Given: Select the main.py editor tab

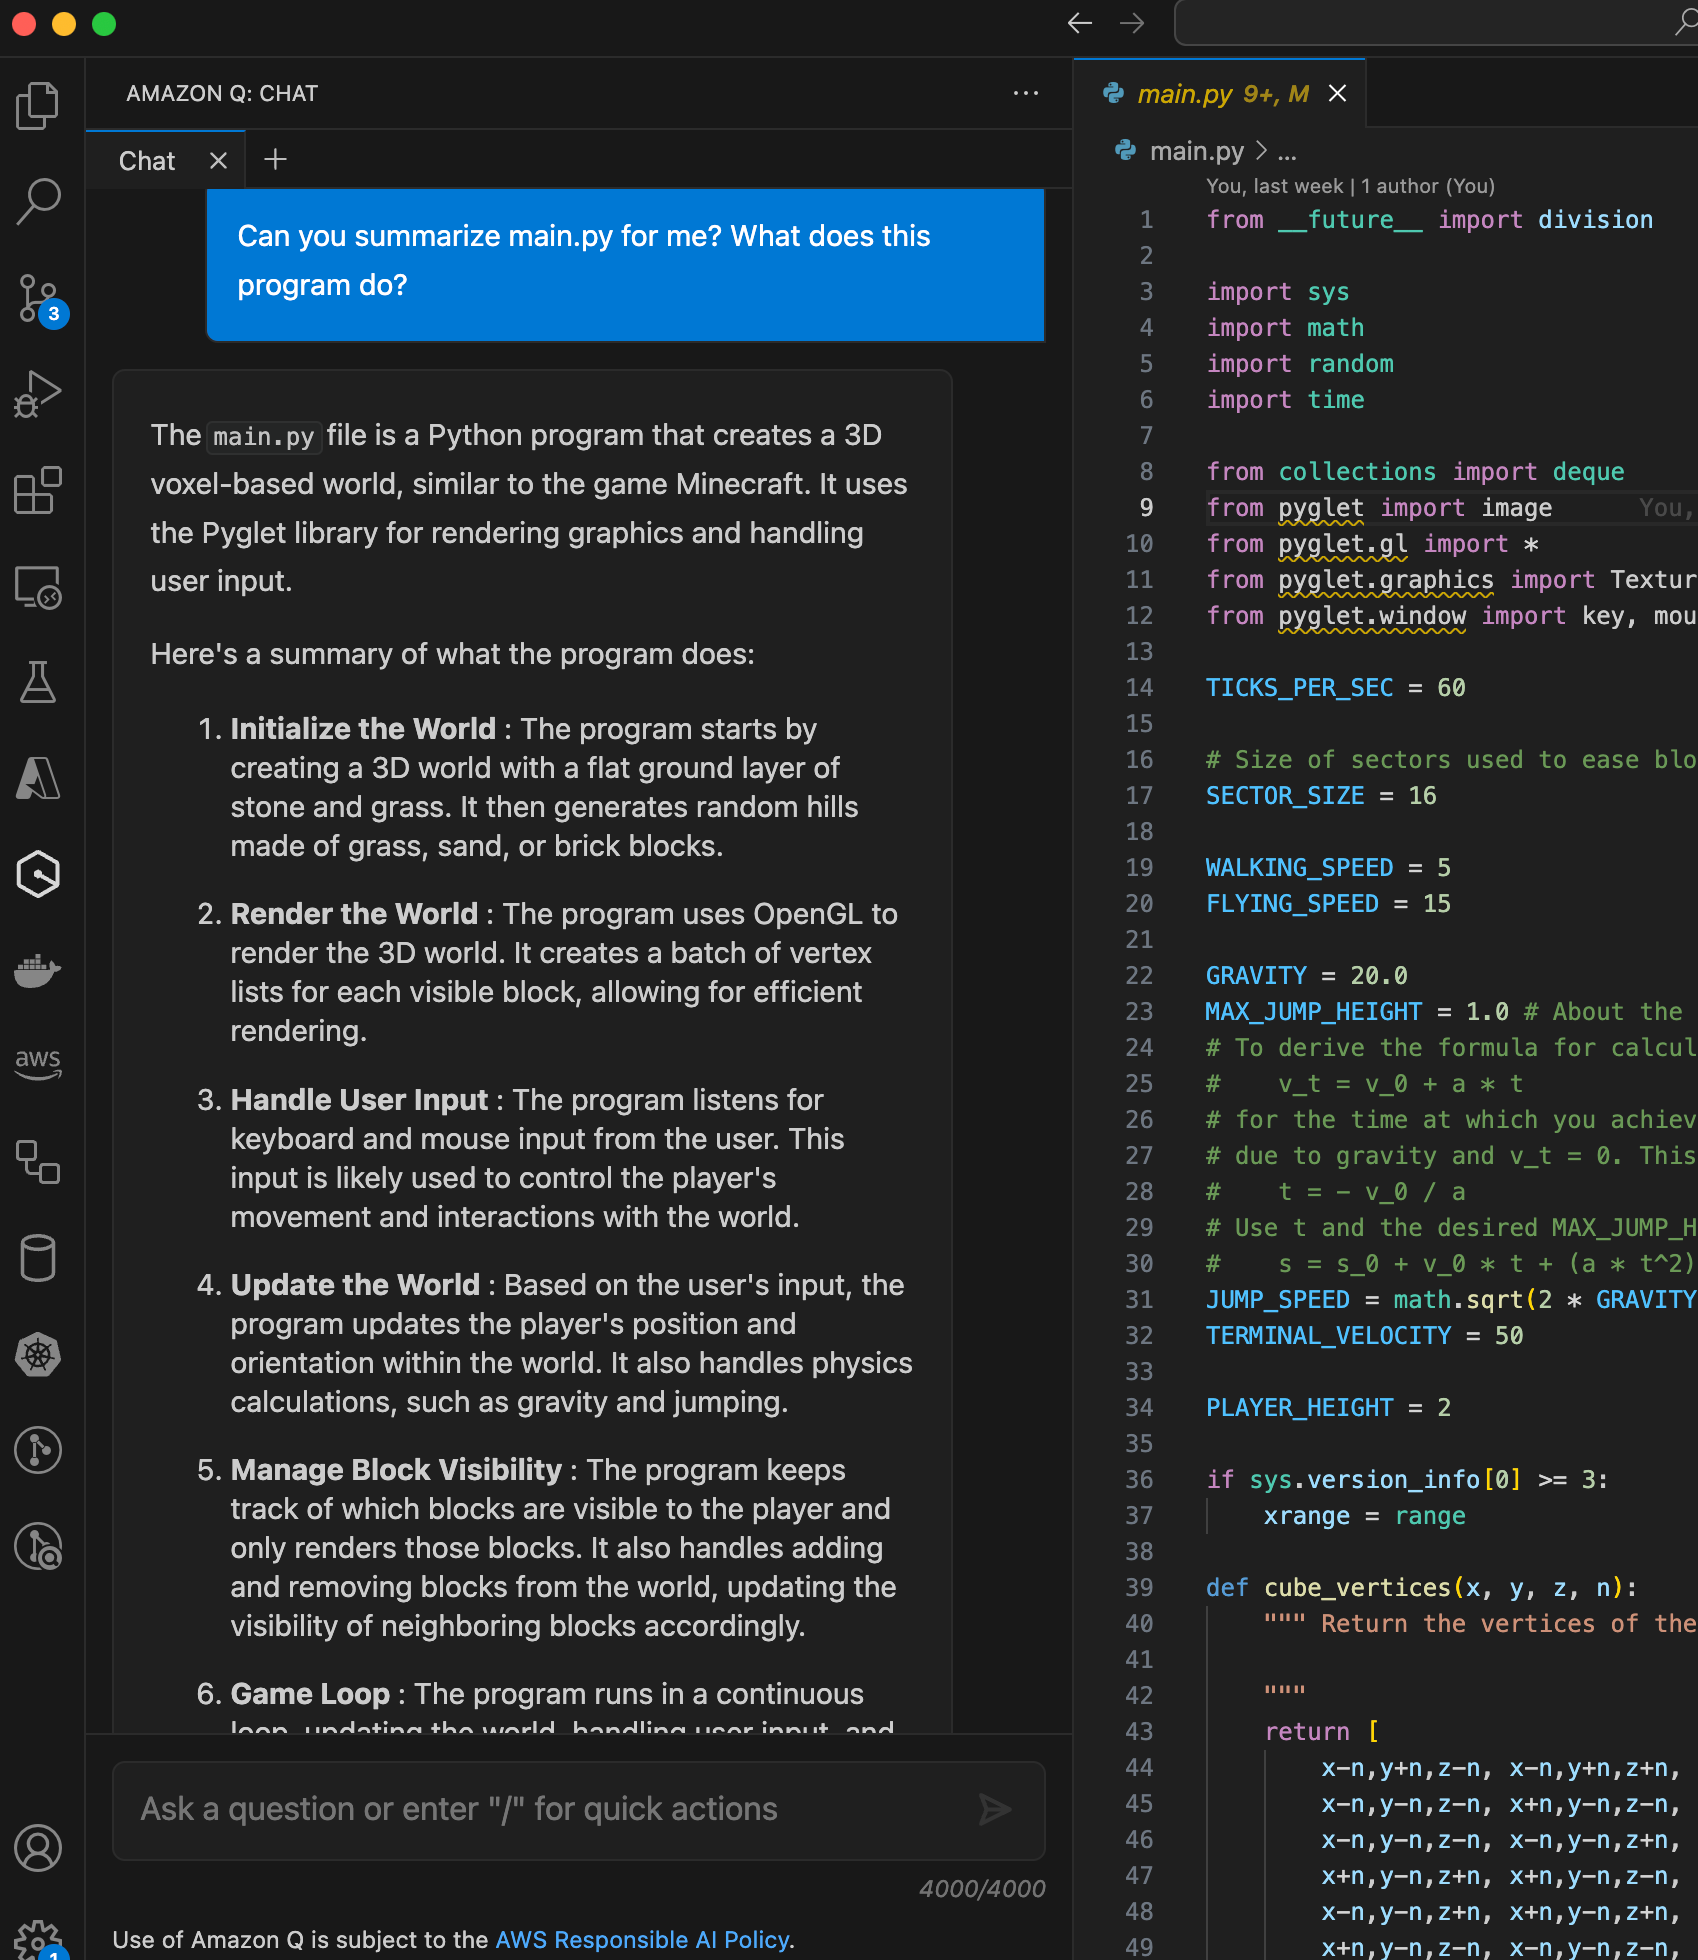Looking at the screenshot, I should point(1222,93).
